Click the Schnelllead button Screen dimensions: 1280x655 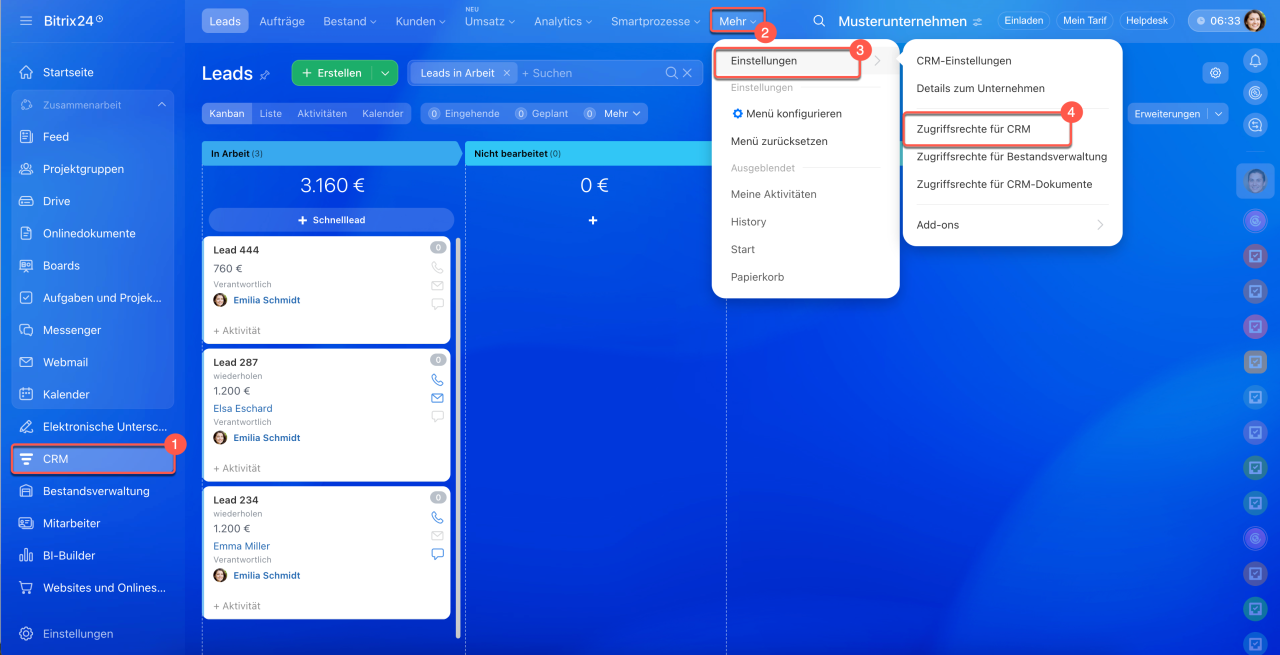[331, 220]
